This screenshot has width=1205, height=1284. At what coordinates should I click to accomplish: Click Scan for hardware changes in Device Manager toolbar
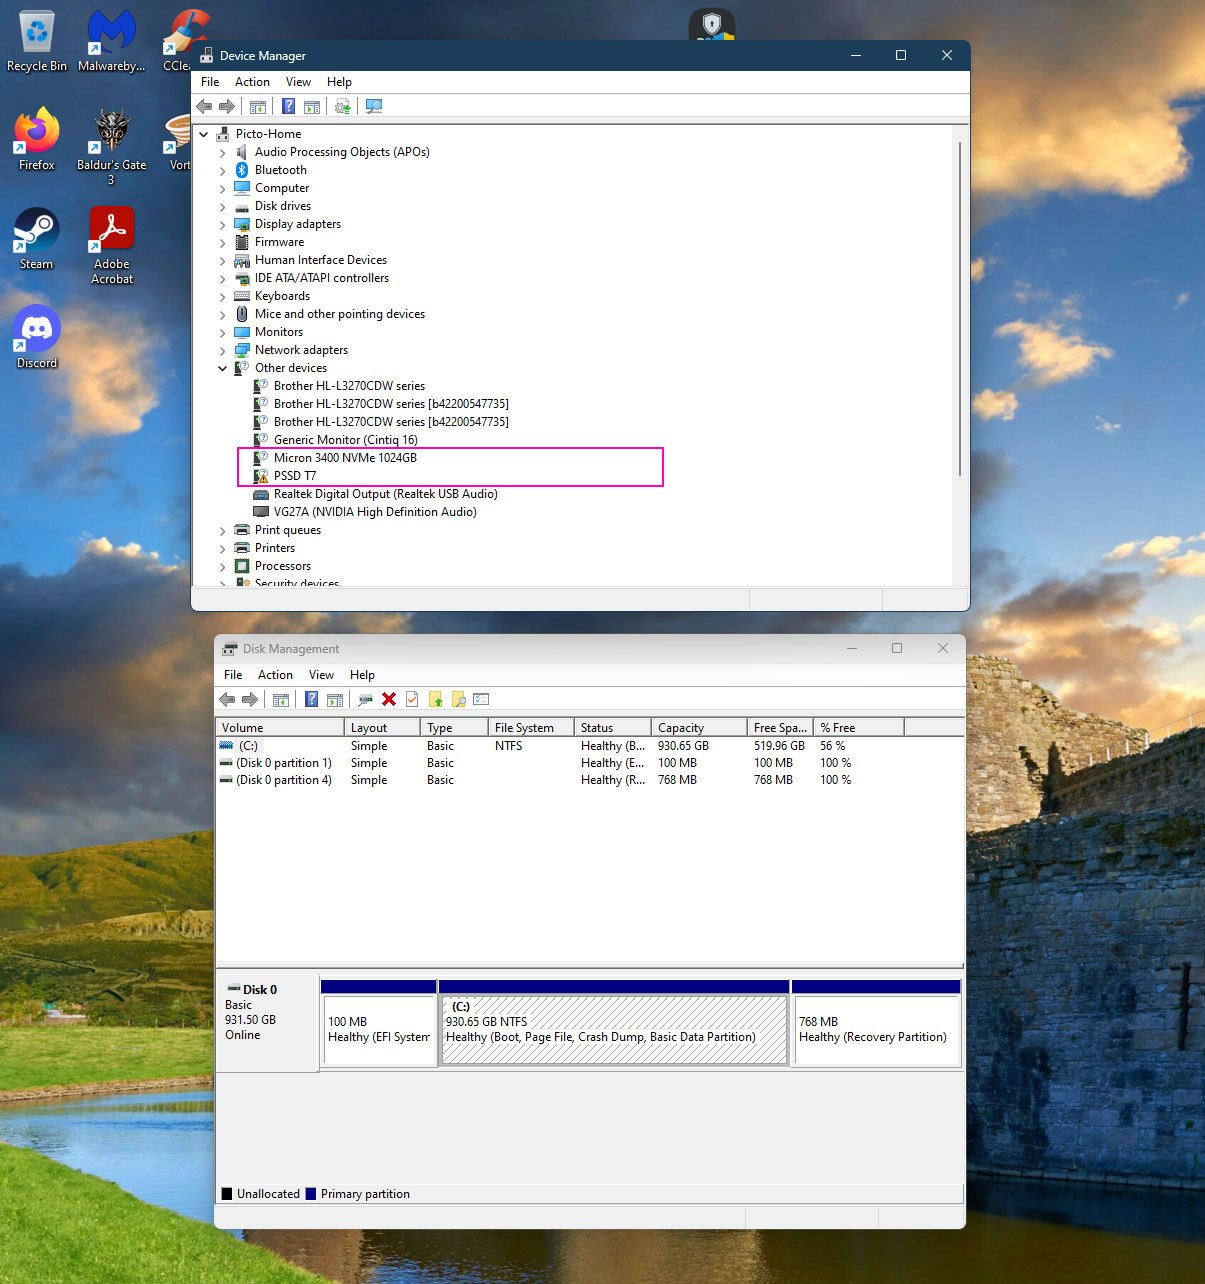coord(374,107)
